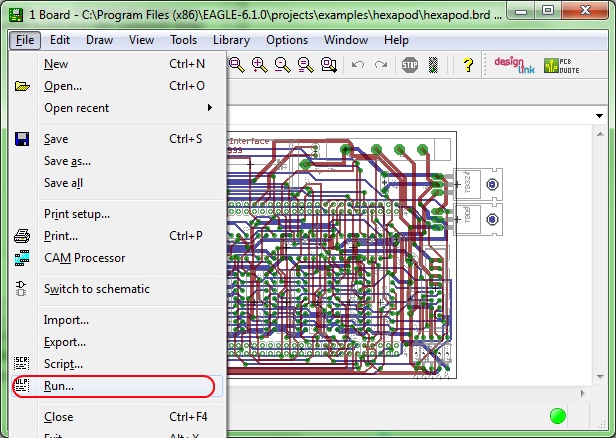Open help via yellow question mark

point(468,64)
